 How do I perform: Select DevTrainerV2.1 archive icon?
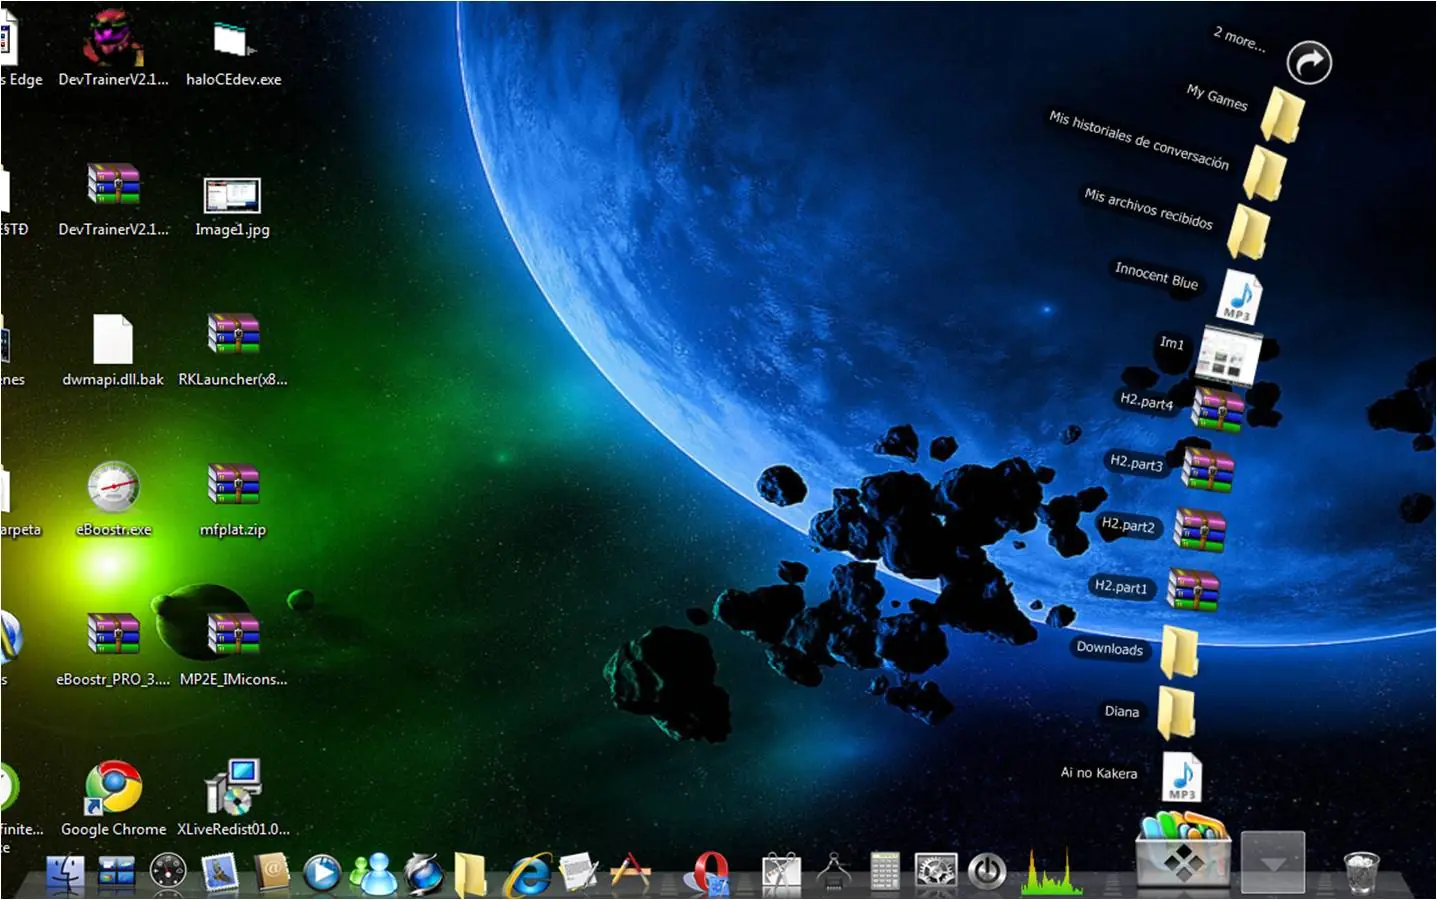tap(113, 186)
